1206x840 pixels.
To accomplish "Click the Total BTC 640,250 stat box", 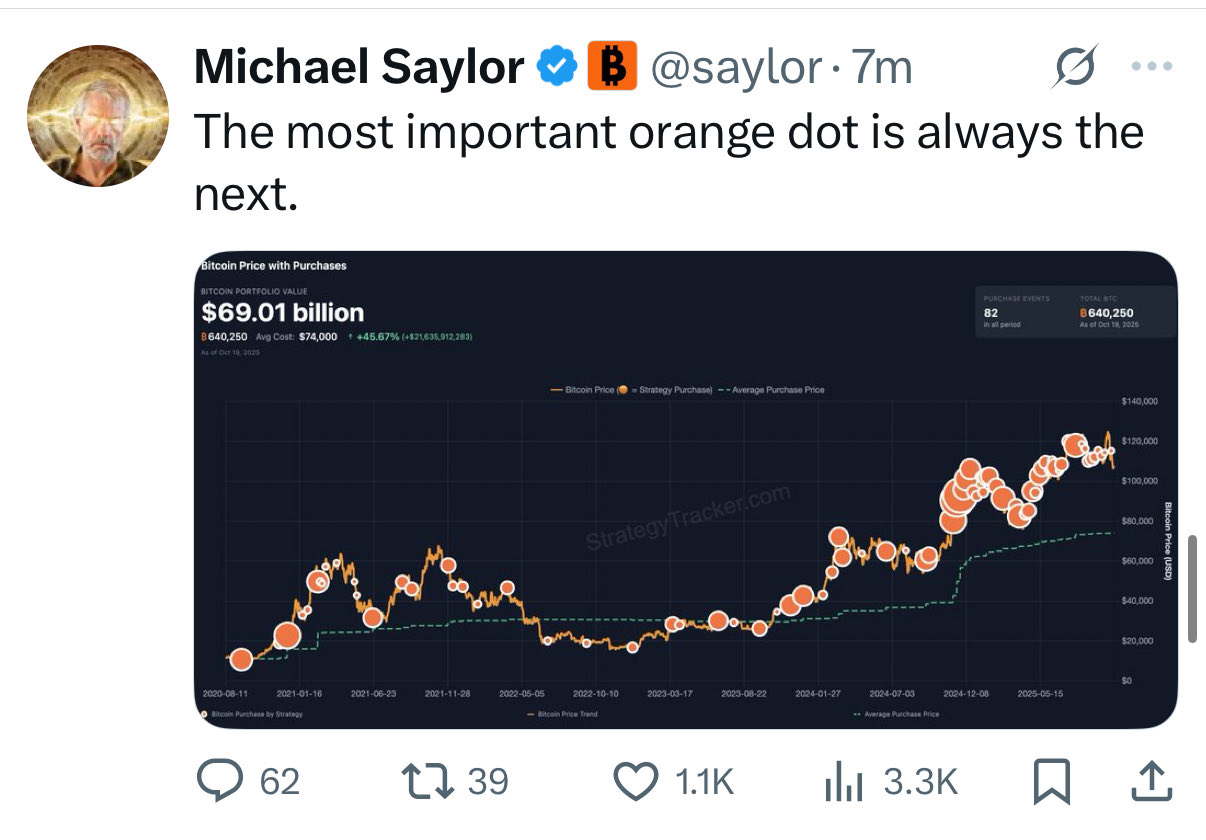I will (1108, 315).
